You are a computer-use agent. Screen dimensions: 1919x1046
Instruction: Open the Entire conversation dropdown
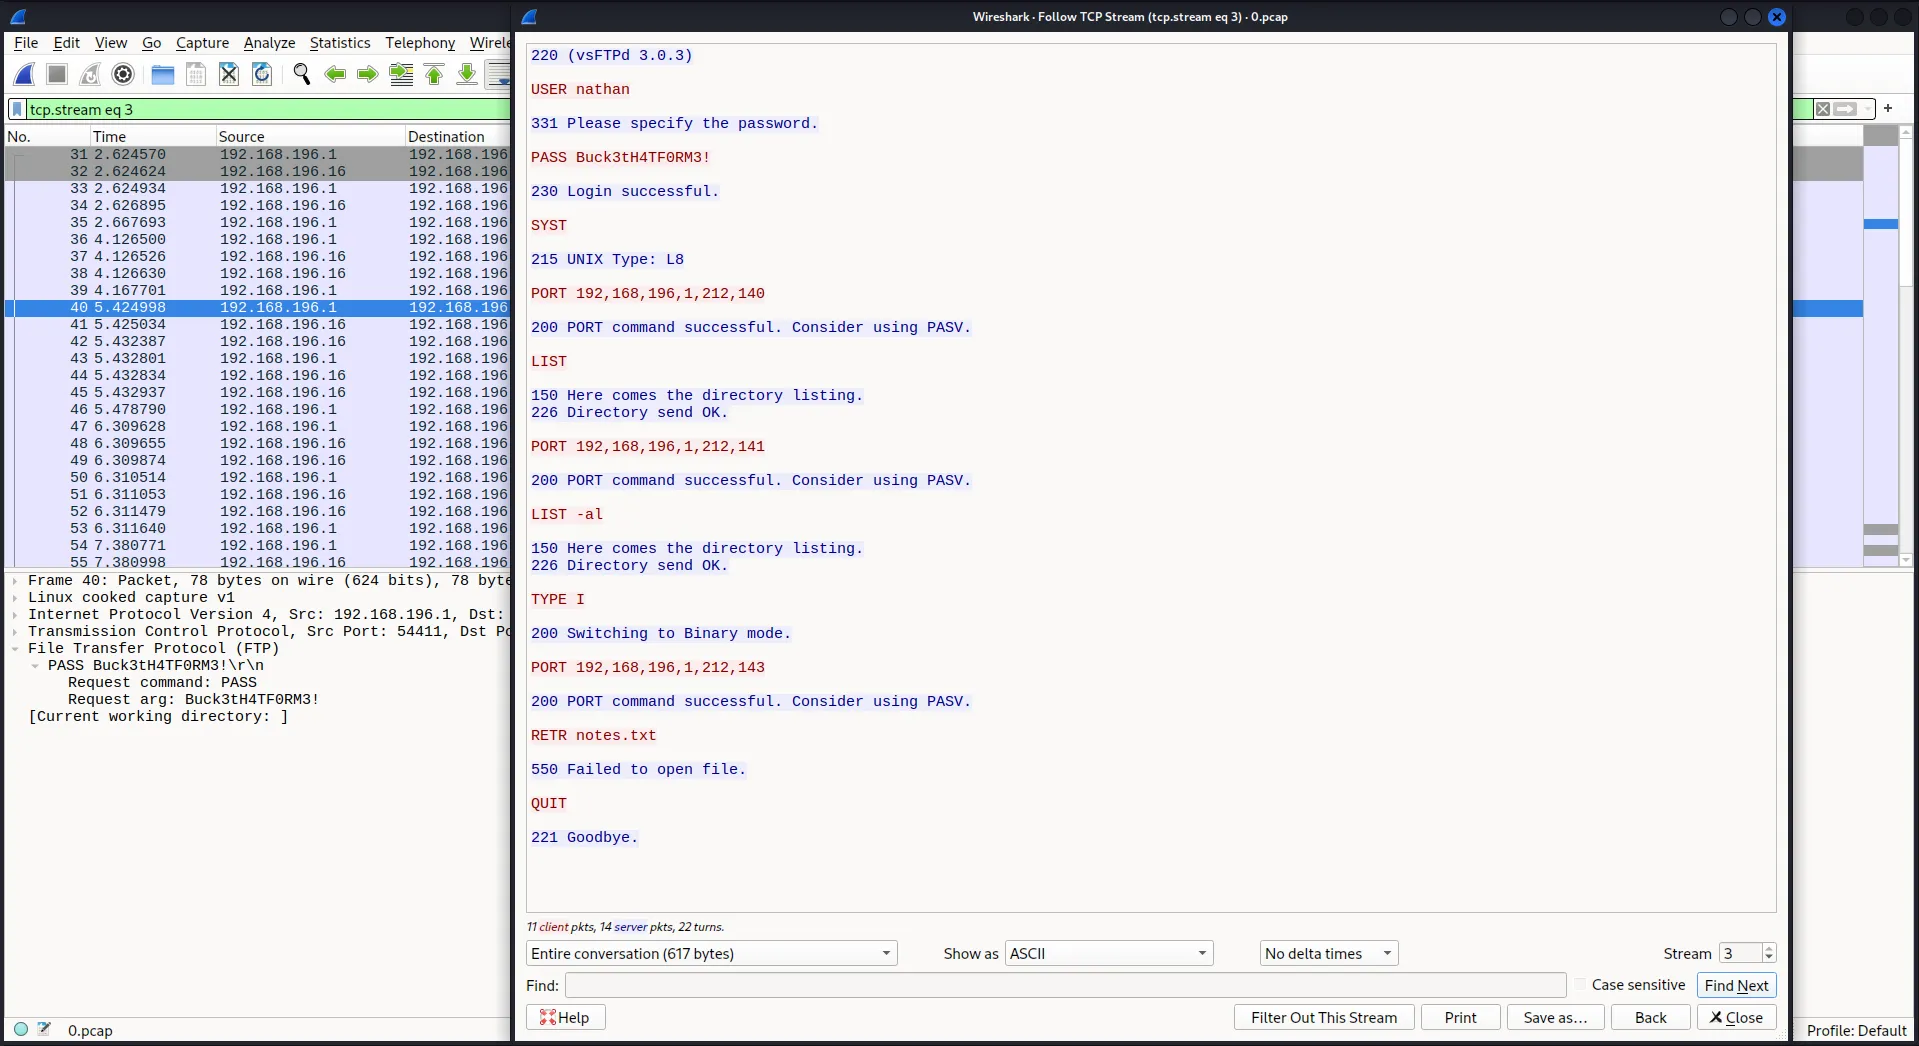tap(711, 954)
